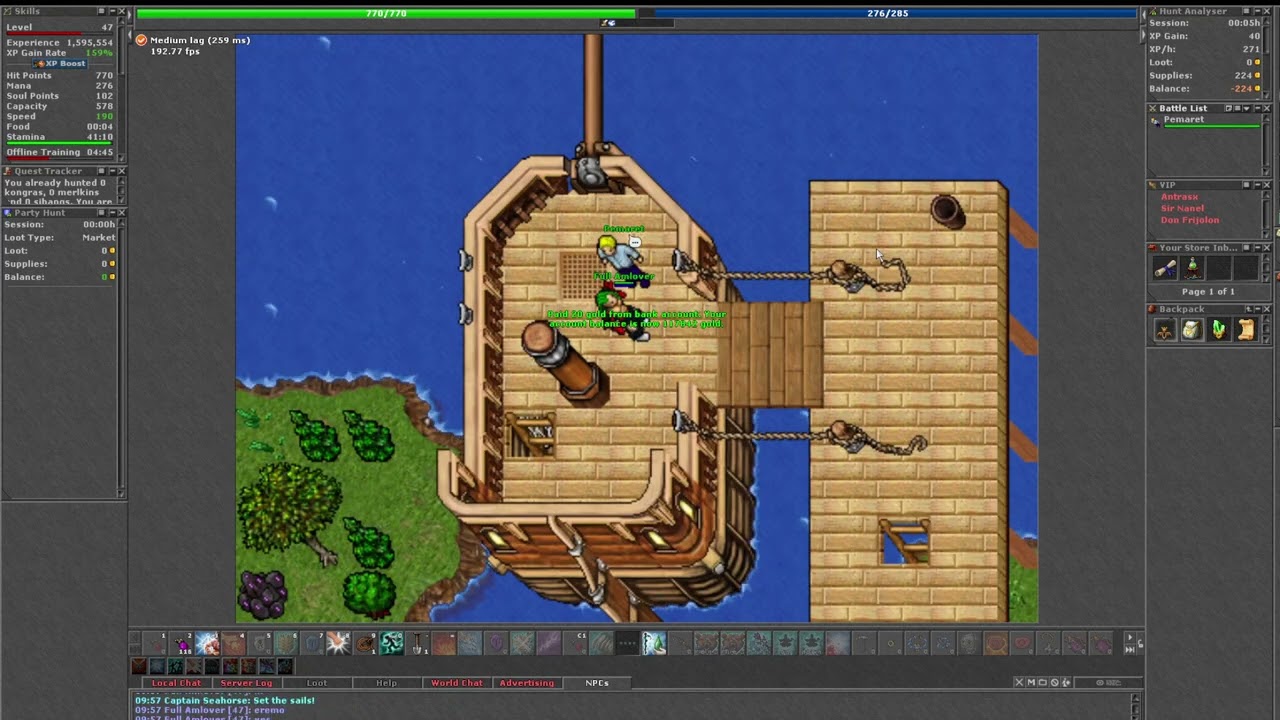Collapse the Party Hunt panel
The image size is (1280, 720).
pyautogui.click(x=112, y=213)
